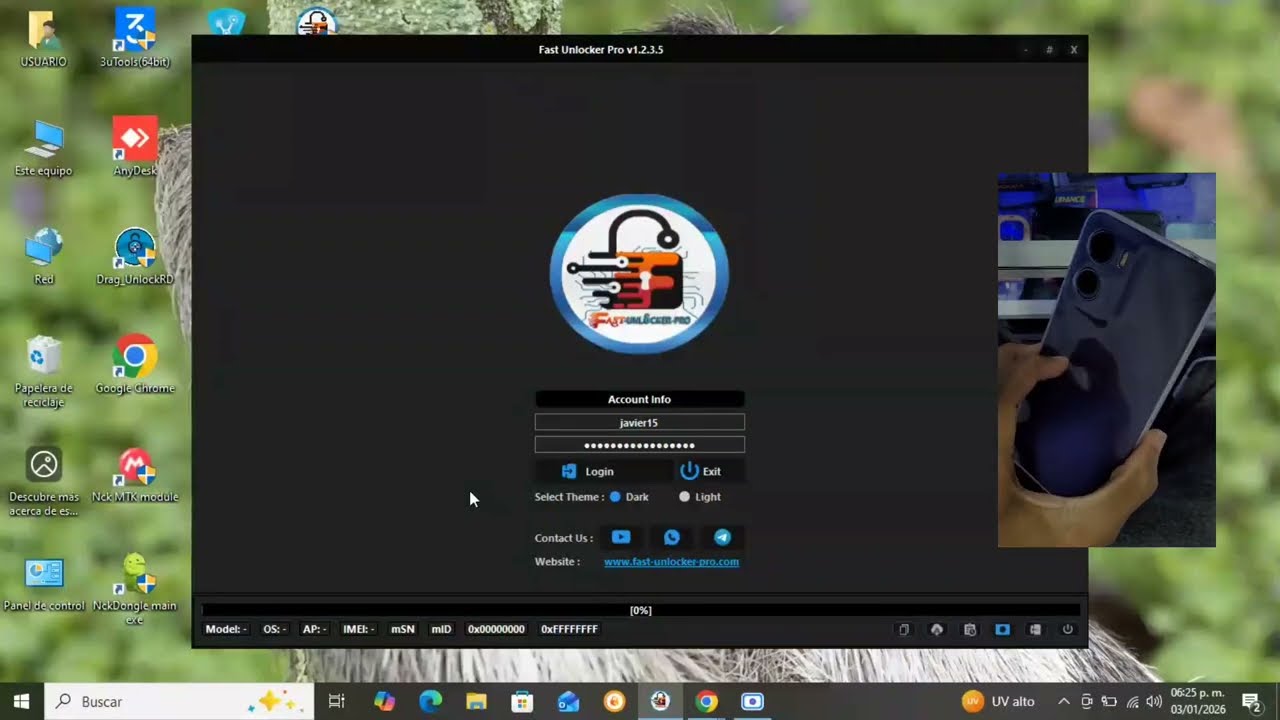The width and height of the screenshot is (1280, 720).
Task: Open the Nck MTK module desktop shortcut
Action: (x=135, y=475)
